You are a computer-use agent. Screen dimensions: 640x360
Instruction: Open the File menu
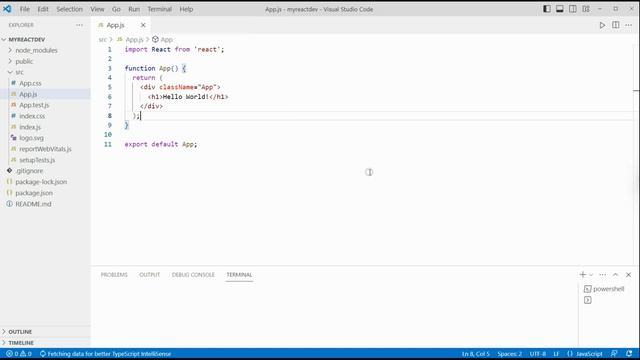pos(24,9)
